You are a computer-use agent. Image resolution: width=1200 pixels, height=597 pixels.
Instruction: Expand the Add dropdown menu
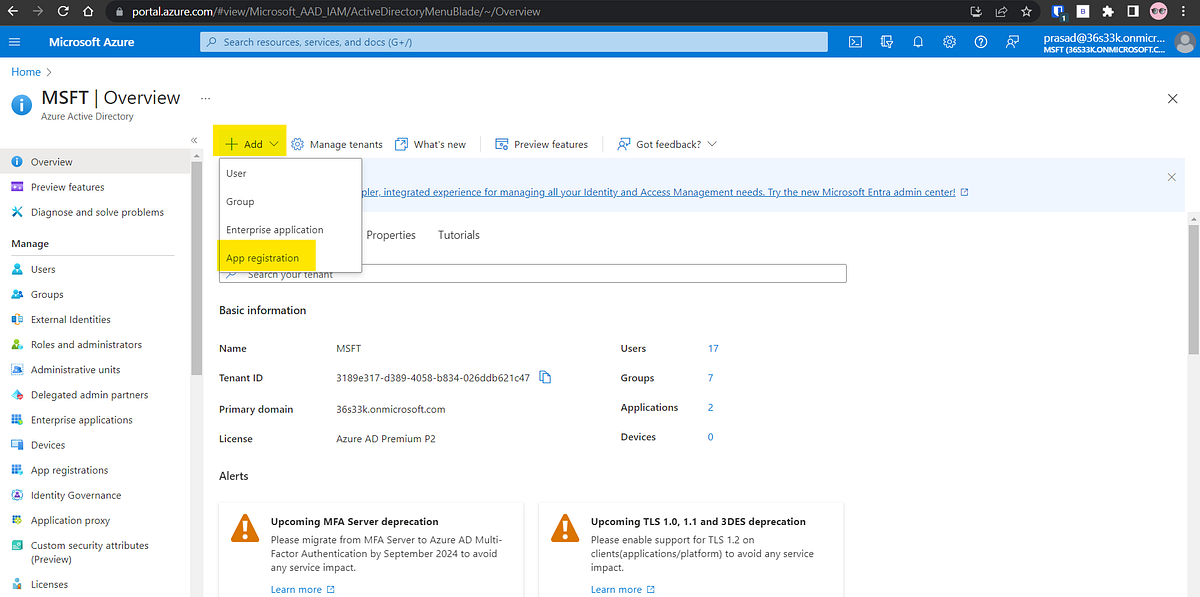tap(274, 143)
